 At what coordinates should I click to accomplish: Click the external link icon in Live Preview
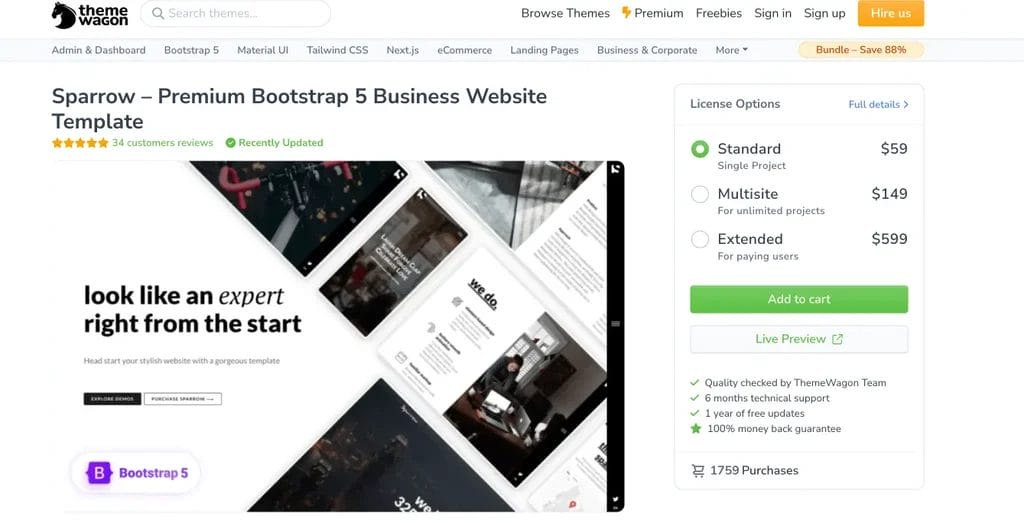pyautogui.click(x=837, y=339)
